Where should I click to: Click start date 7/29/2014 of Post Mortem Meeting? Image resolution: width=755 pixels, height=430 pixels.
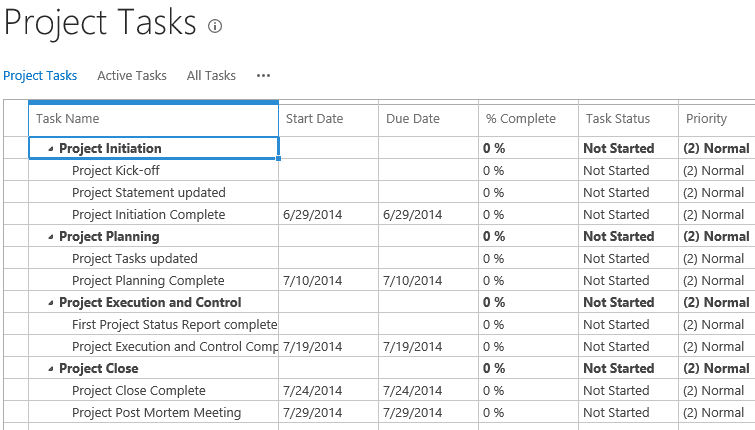[x=329, y=413]
